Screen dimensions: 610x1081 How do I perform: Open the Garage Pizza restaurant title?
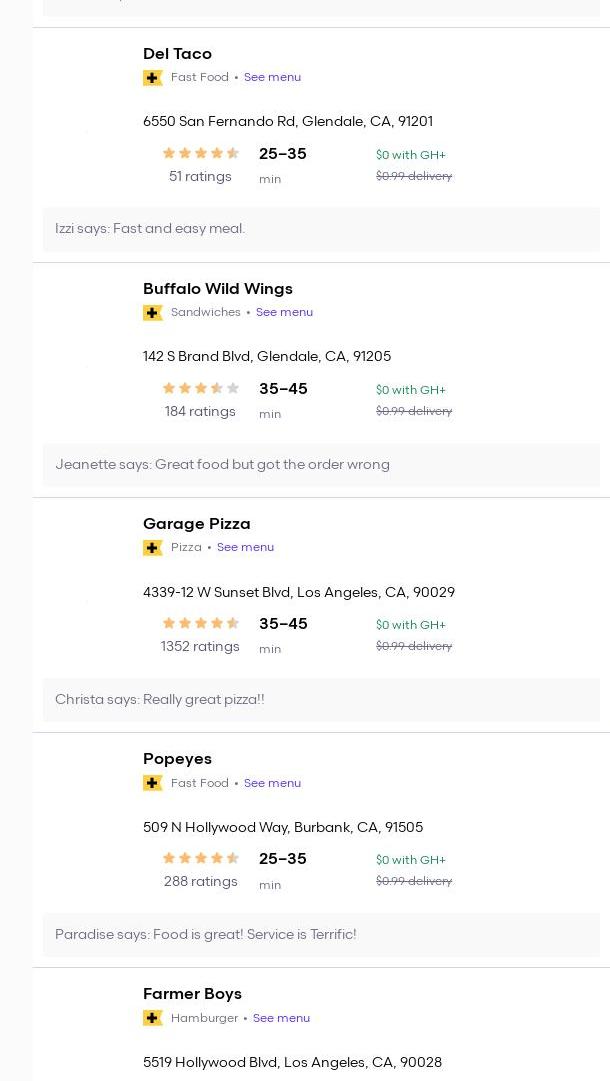tap(196, 524)
